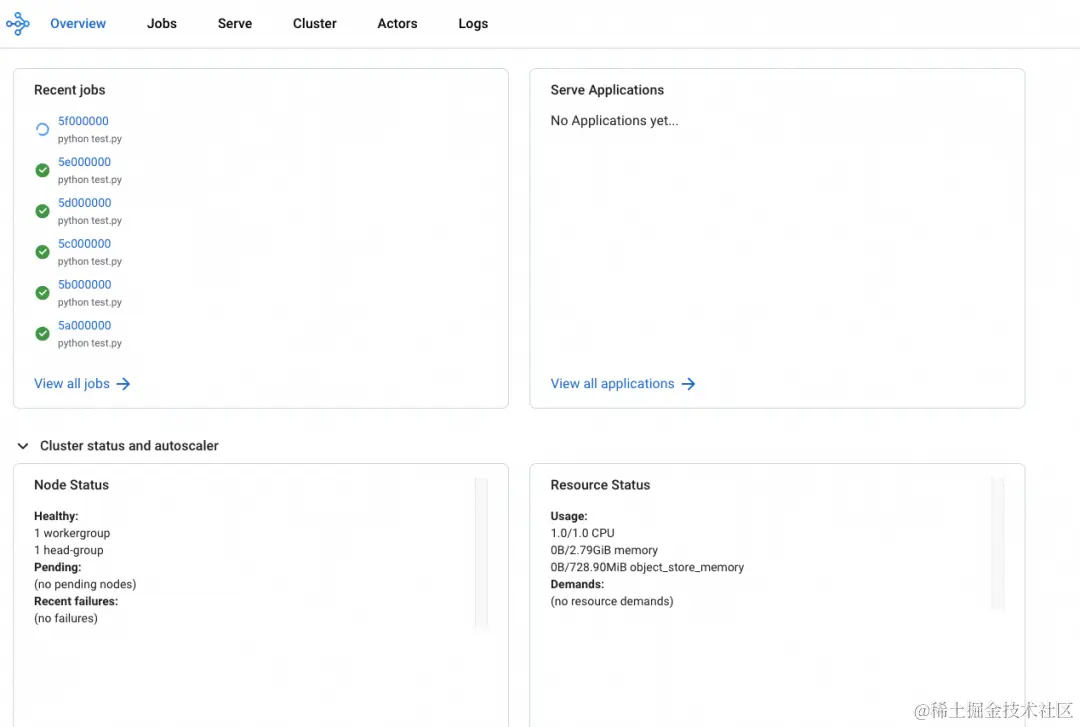Click the Usage: label in Resource Status
This screenshot has height=727, width=1080.
click(569, 516)
